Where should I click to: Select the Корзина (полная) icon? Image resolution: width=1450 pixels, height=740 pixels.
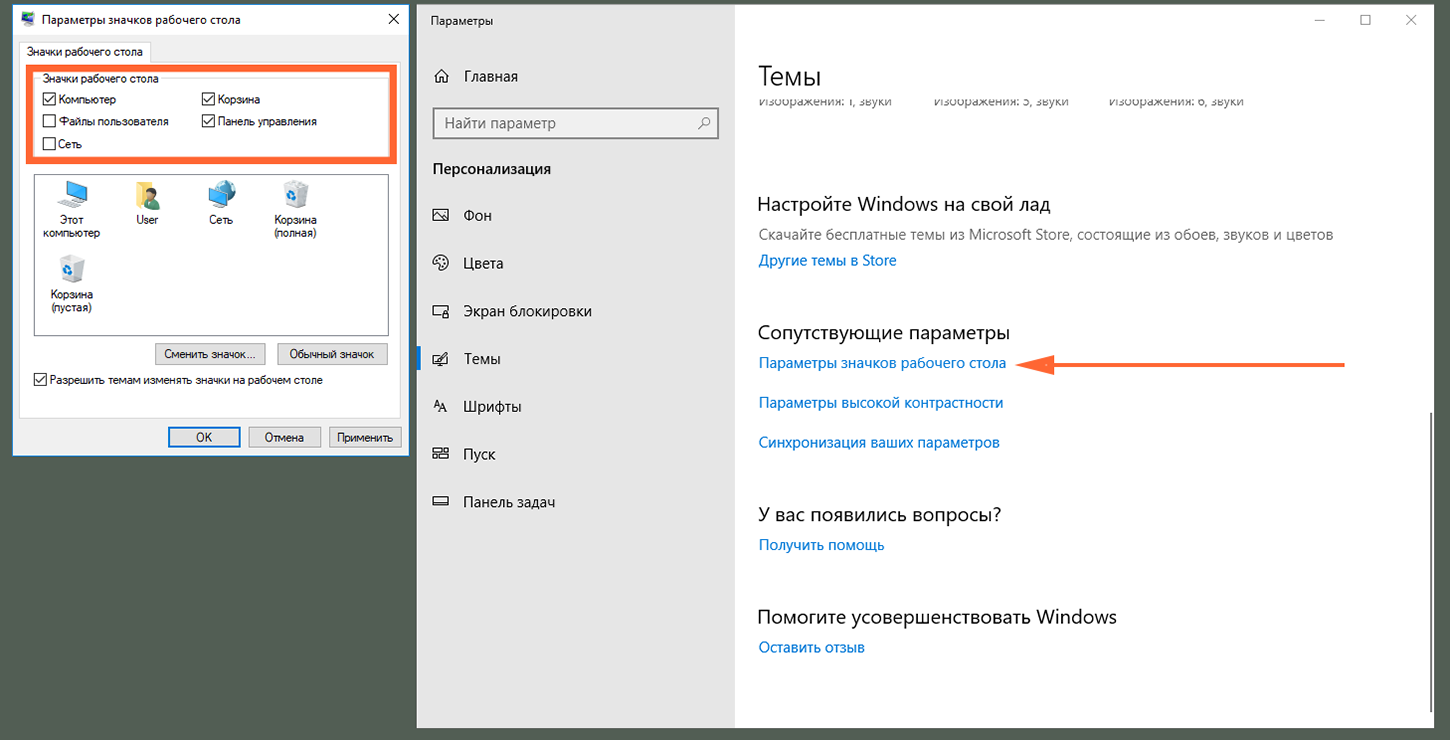click(296, 210)
